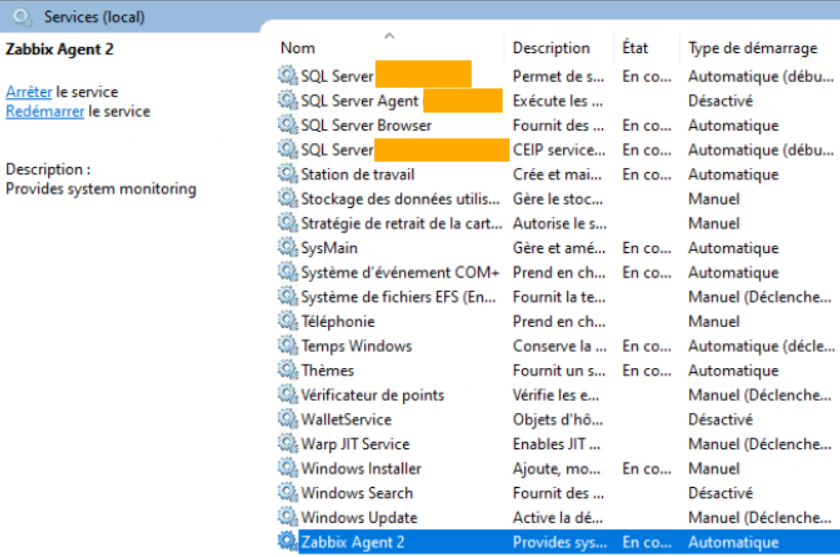The width and height of the screenshot is (840, 557).
Task: Click Arrêter link to stop the service
Action: [x=29, y=92]
